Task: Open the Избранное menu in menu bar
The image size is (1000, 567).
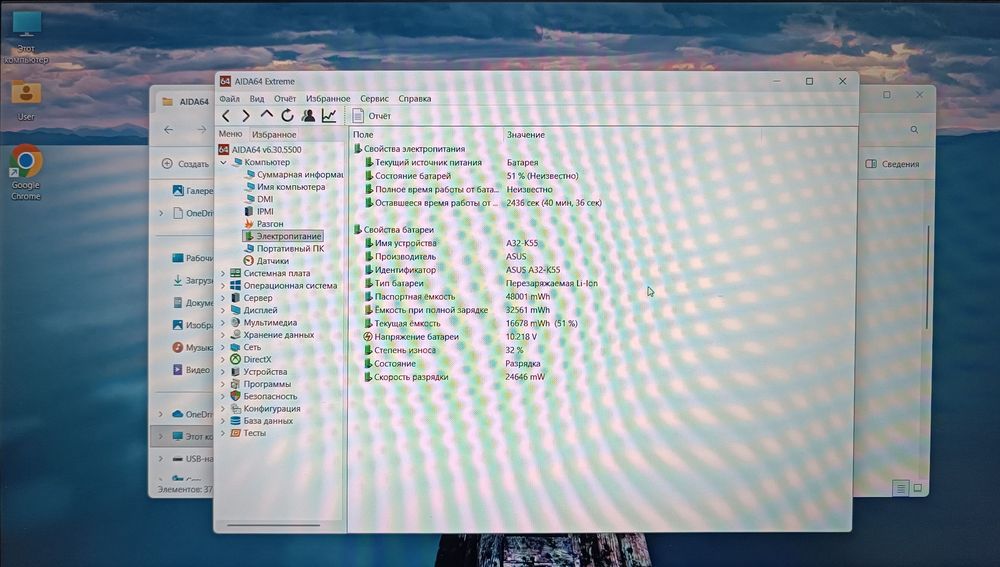Action: (328, 99)
